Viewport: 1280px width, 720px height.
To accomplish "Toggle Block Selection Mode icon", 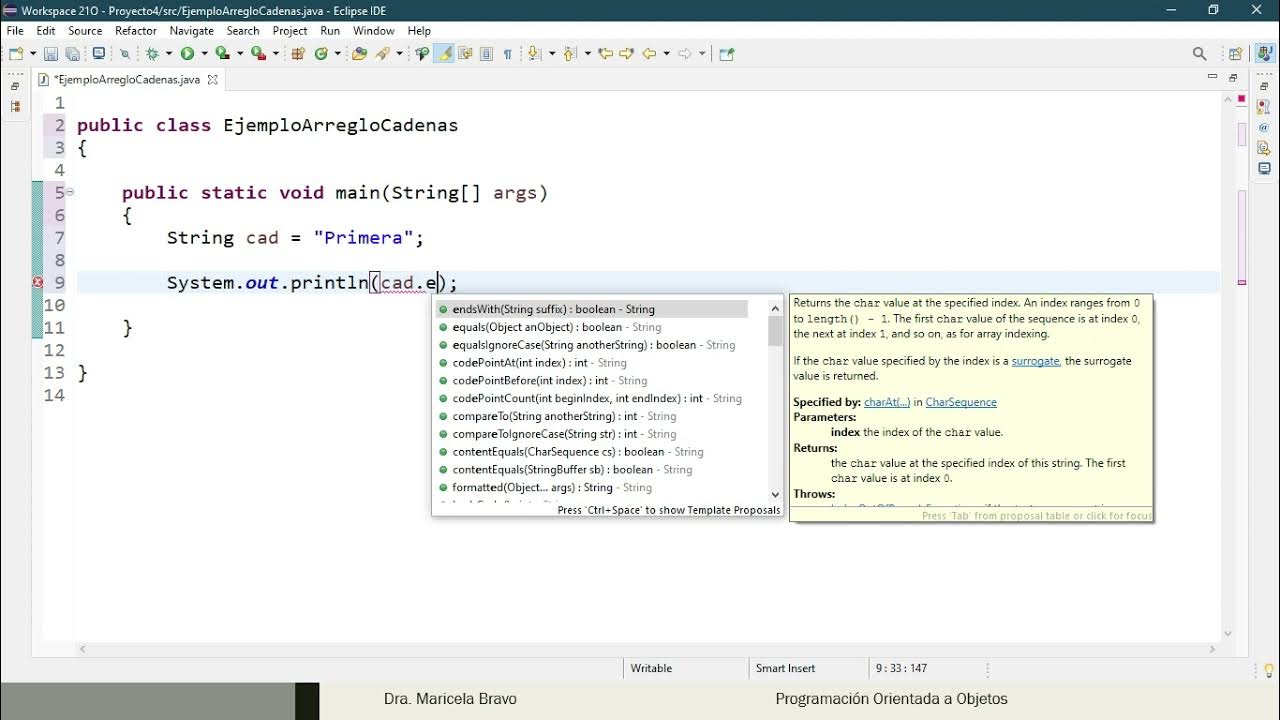I will pyautogui.click(x=486, y=54).
